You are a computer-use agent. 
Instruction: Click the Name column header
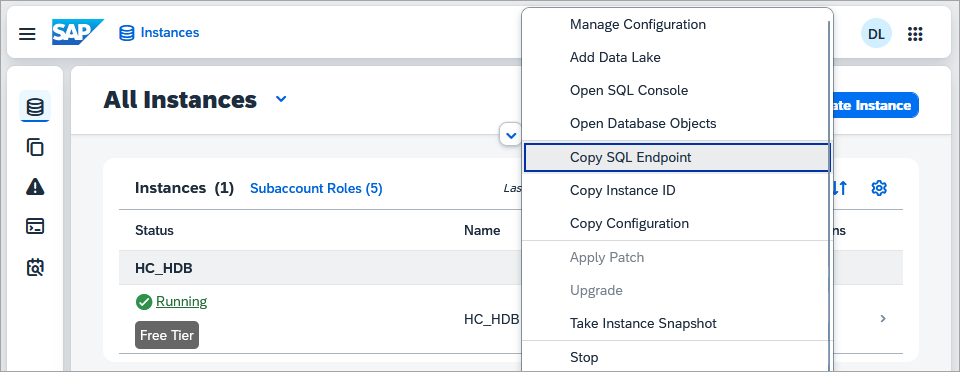point(482,231)
